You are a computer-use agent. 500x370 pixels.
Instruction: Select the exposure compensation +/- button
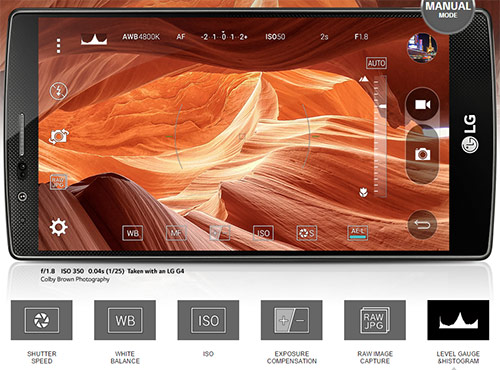pyautogui.click(x=220, y=233)
